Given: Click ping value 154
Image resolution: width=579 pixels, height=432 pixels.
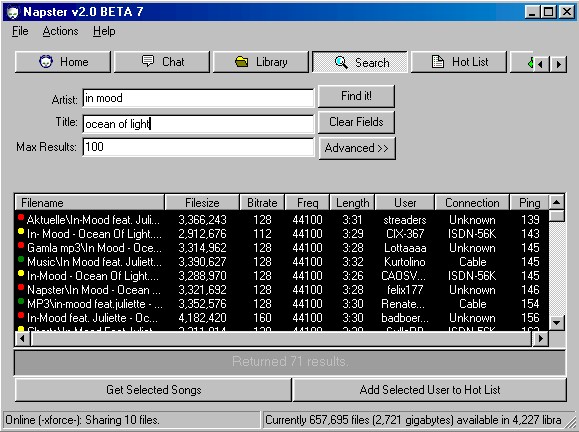Looking at the screenshot, I should pyautogui.click(x=530, y=304).
